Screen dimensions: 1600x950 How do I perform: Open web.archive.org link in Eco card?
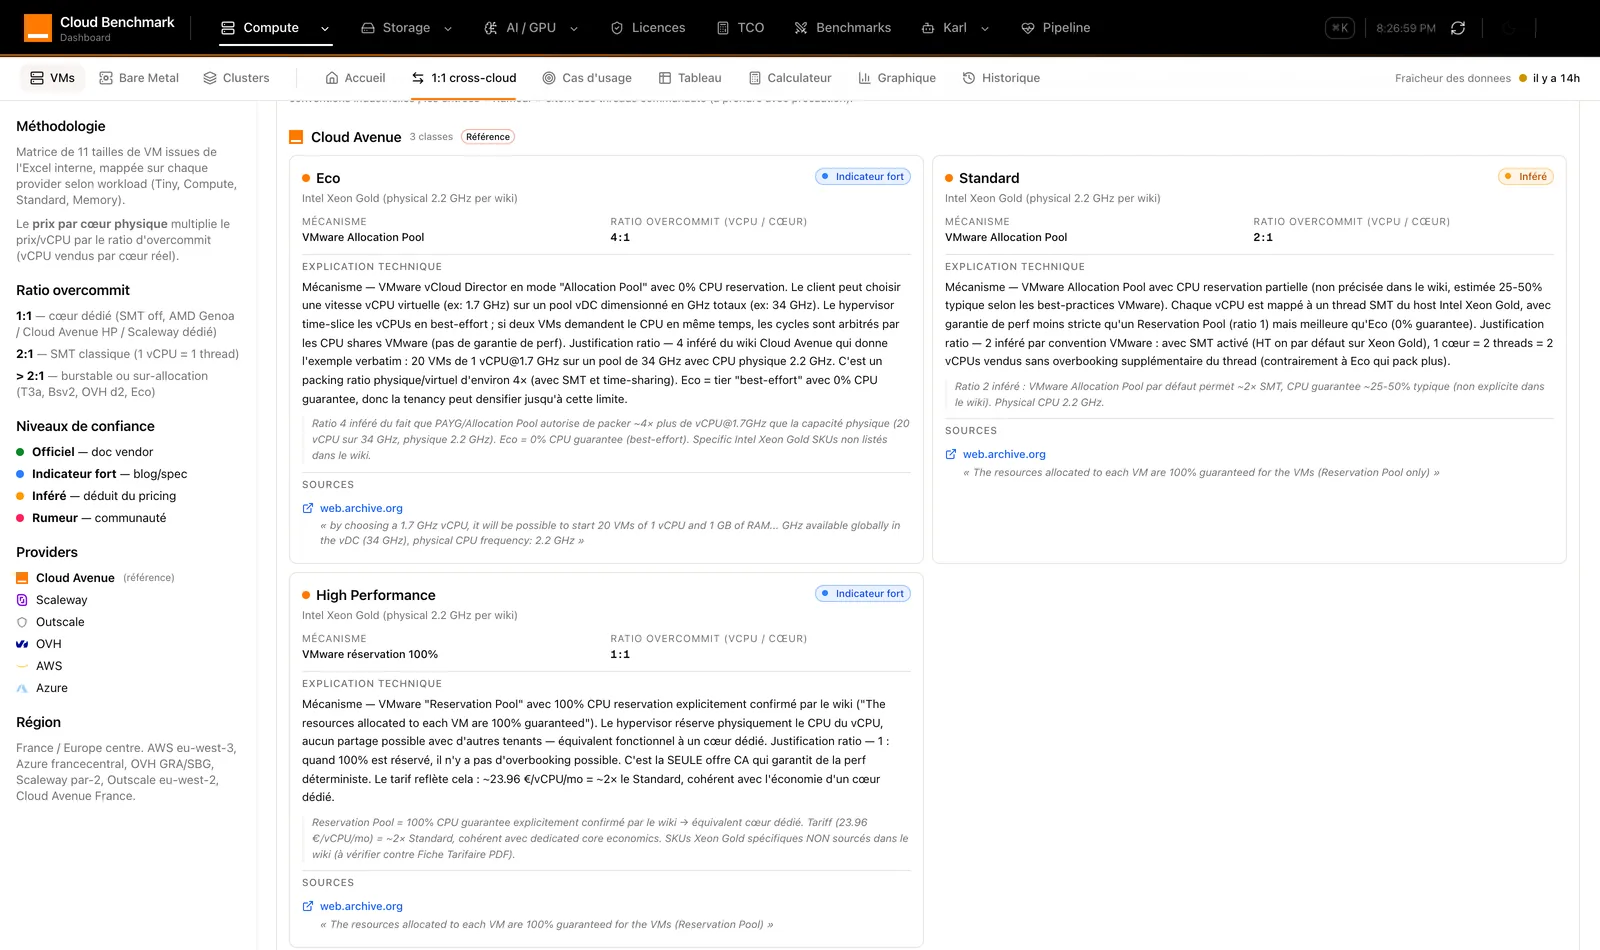pyautogui.click(x=361, y=508)
